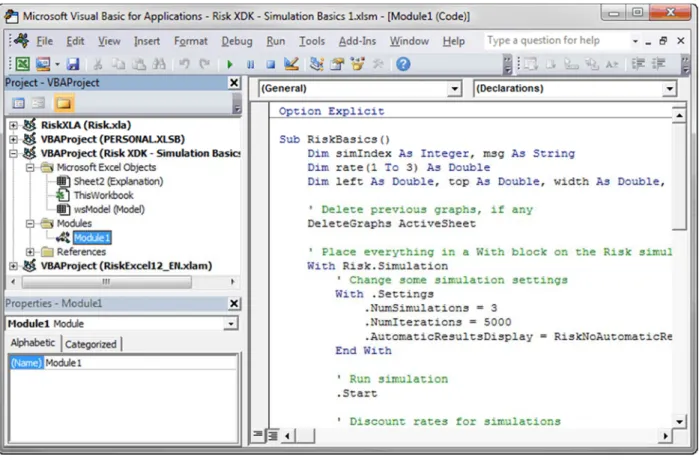The image size is (699, 460).
Task: Open the Insert menu
Action: 147,41
